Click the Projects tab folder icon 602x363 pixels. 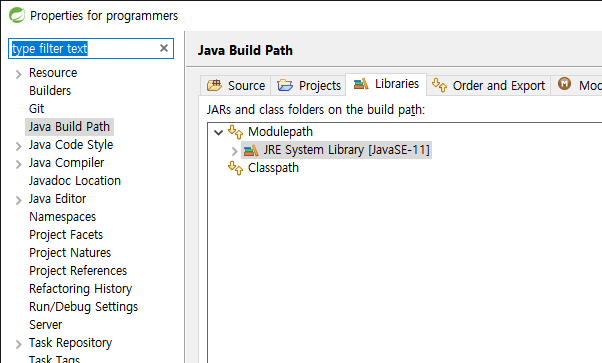pos(285,85)
